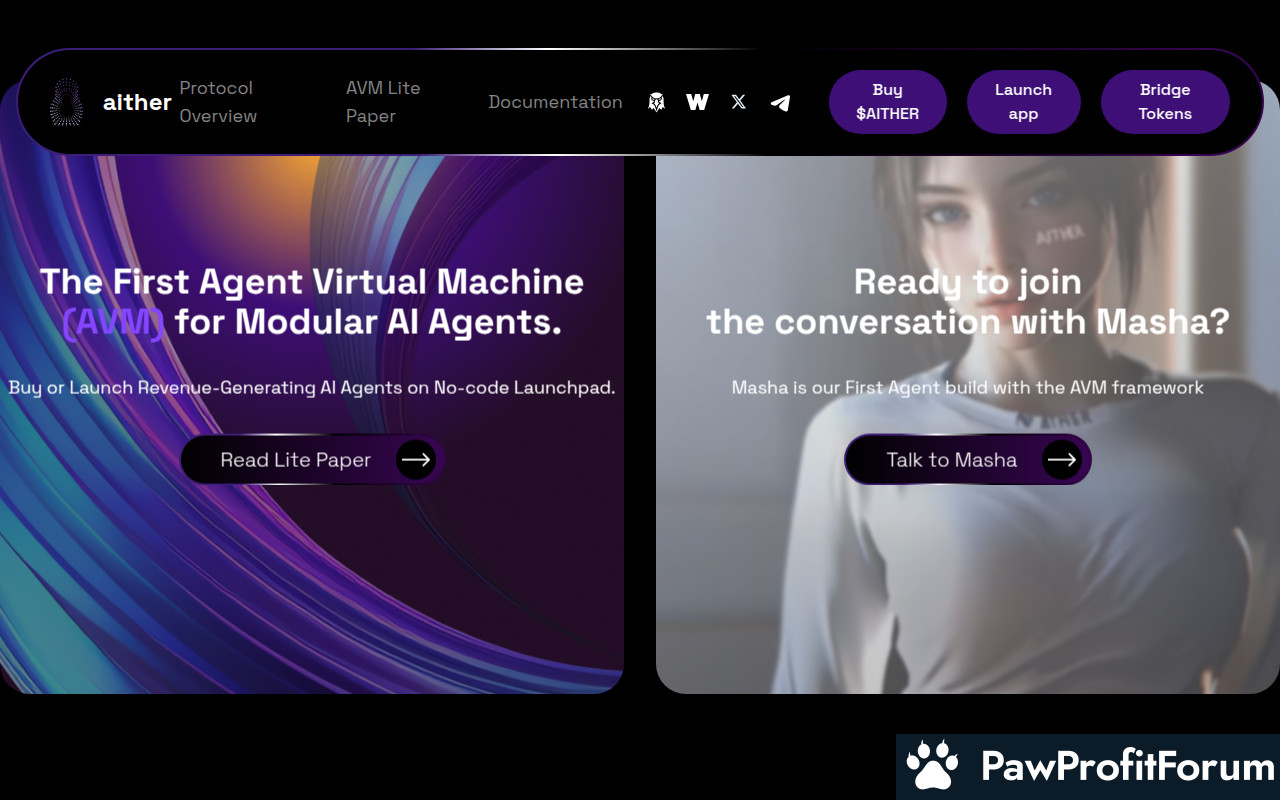Go to AVM Lite Paper nav item

tap(383, 102)
